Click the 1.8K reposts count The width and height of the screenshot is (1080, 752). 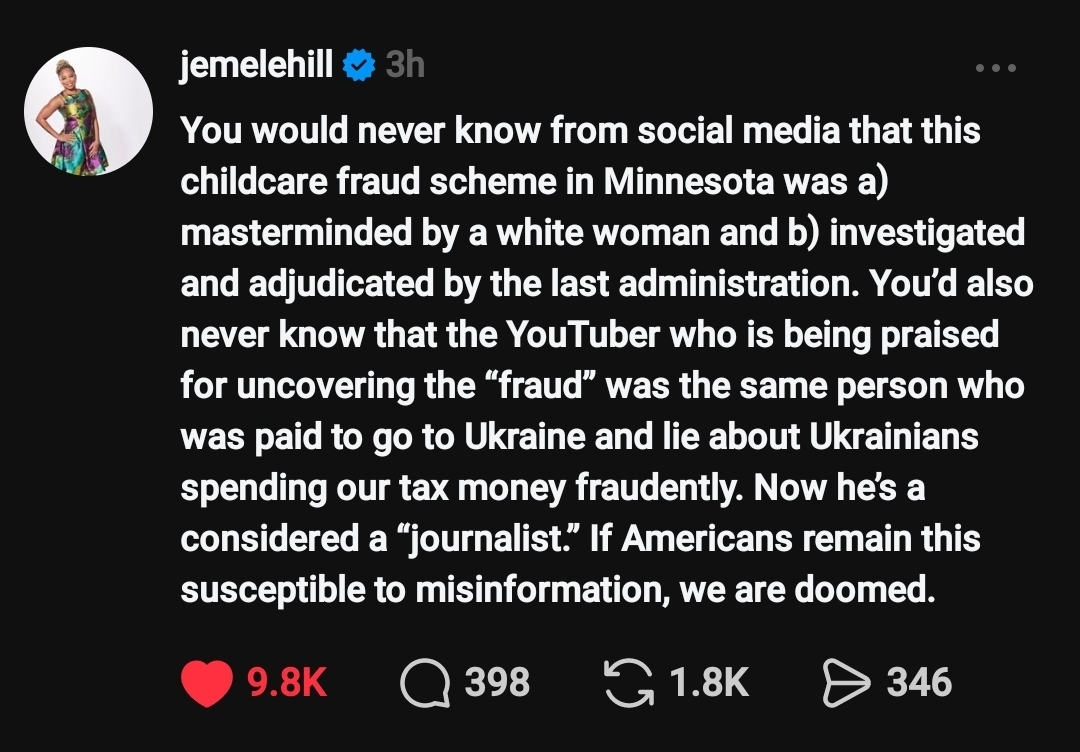pyautogui.click(x=708, y=683)
